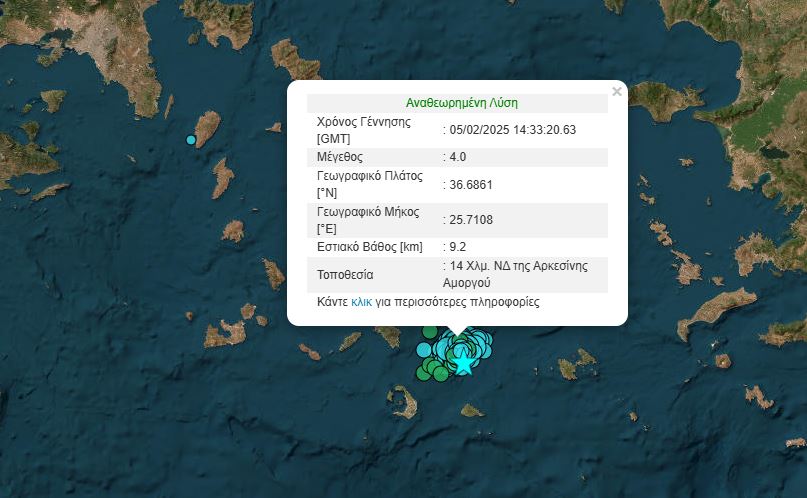Click the "Τοποθεσία" row label
This screenshot has height=498, width=807.
345,274
